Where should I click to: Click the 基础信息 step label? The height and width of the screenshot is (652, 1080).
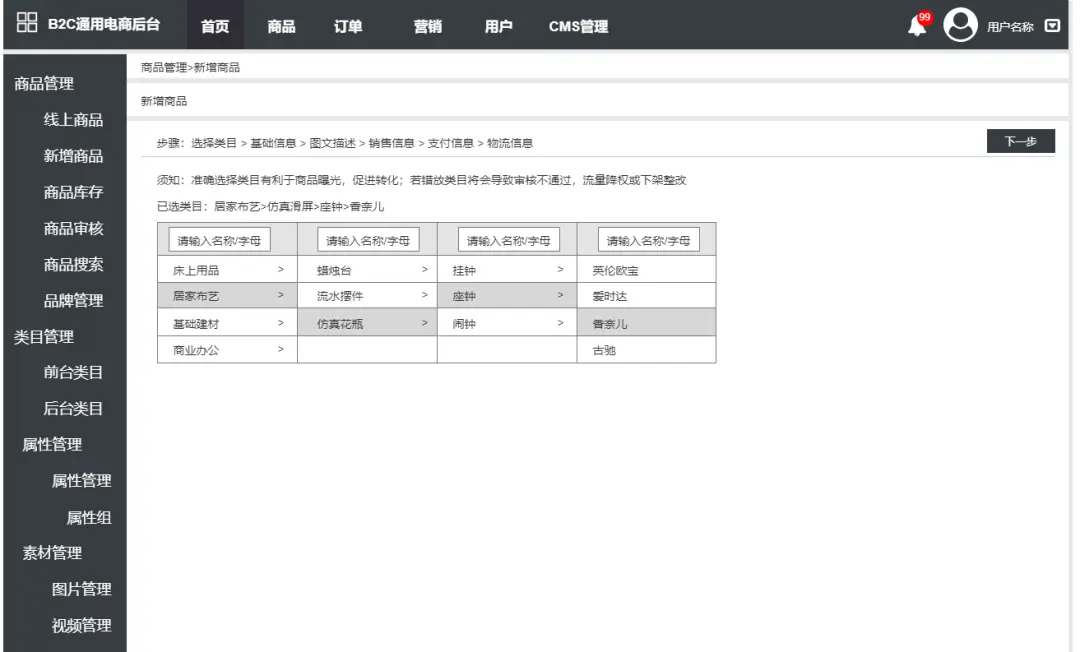273,143
